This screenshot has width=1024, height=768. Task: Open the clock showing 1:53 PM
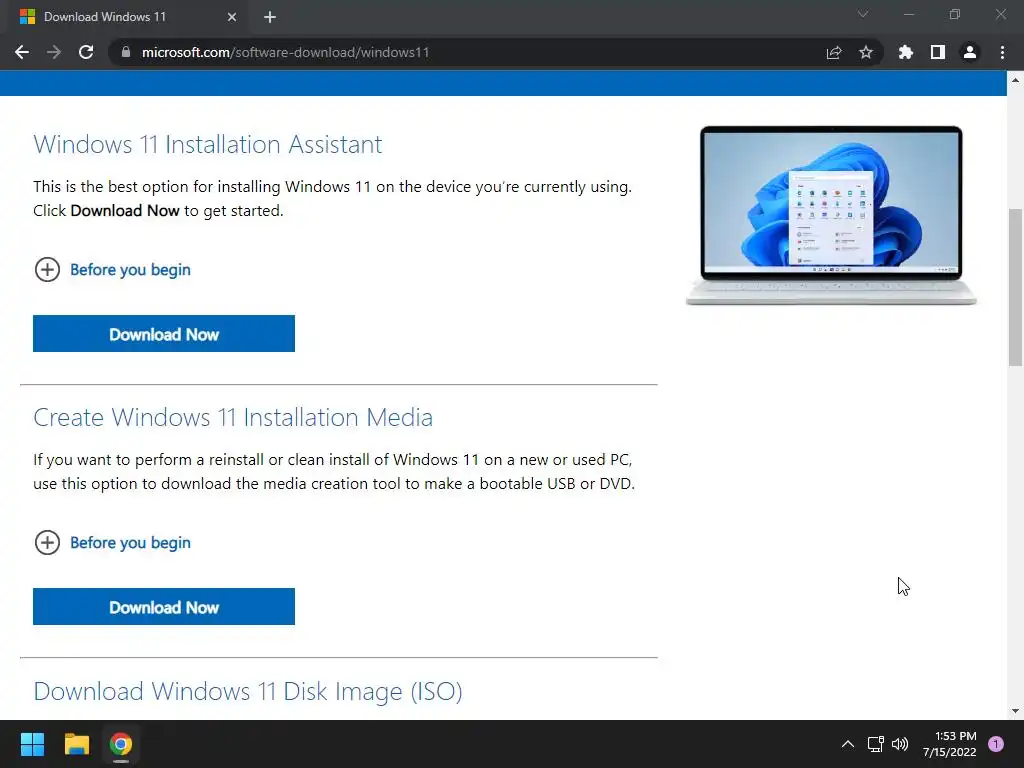point(950,744)
